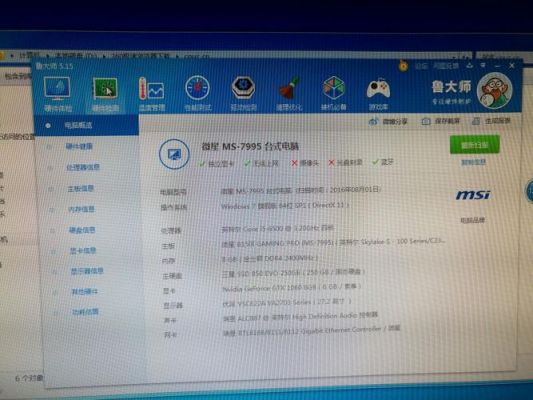Click the green 重新扫描 button
533x400 pixels.
(x=475, y=145)
